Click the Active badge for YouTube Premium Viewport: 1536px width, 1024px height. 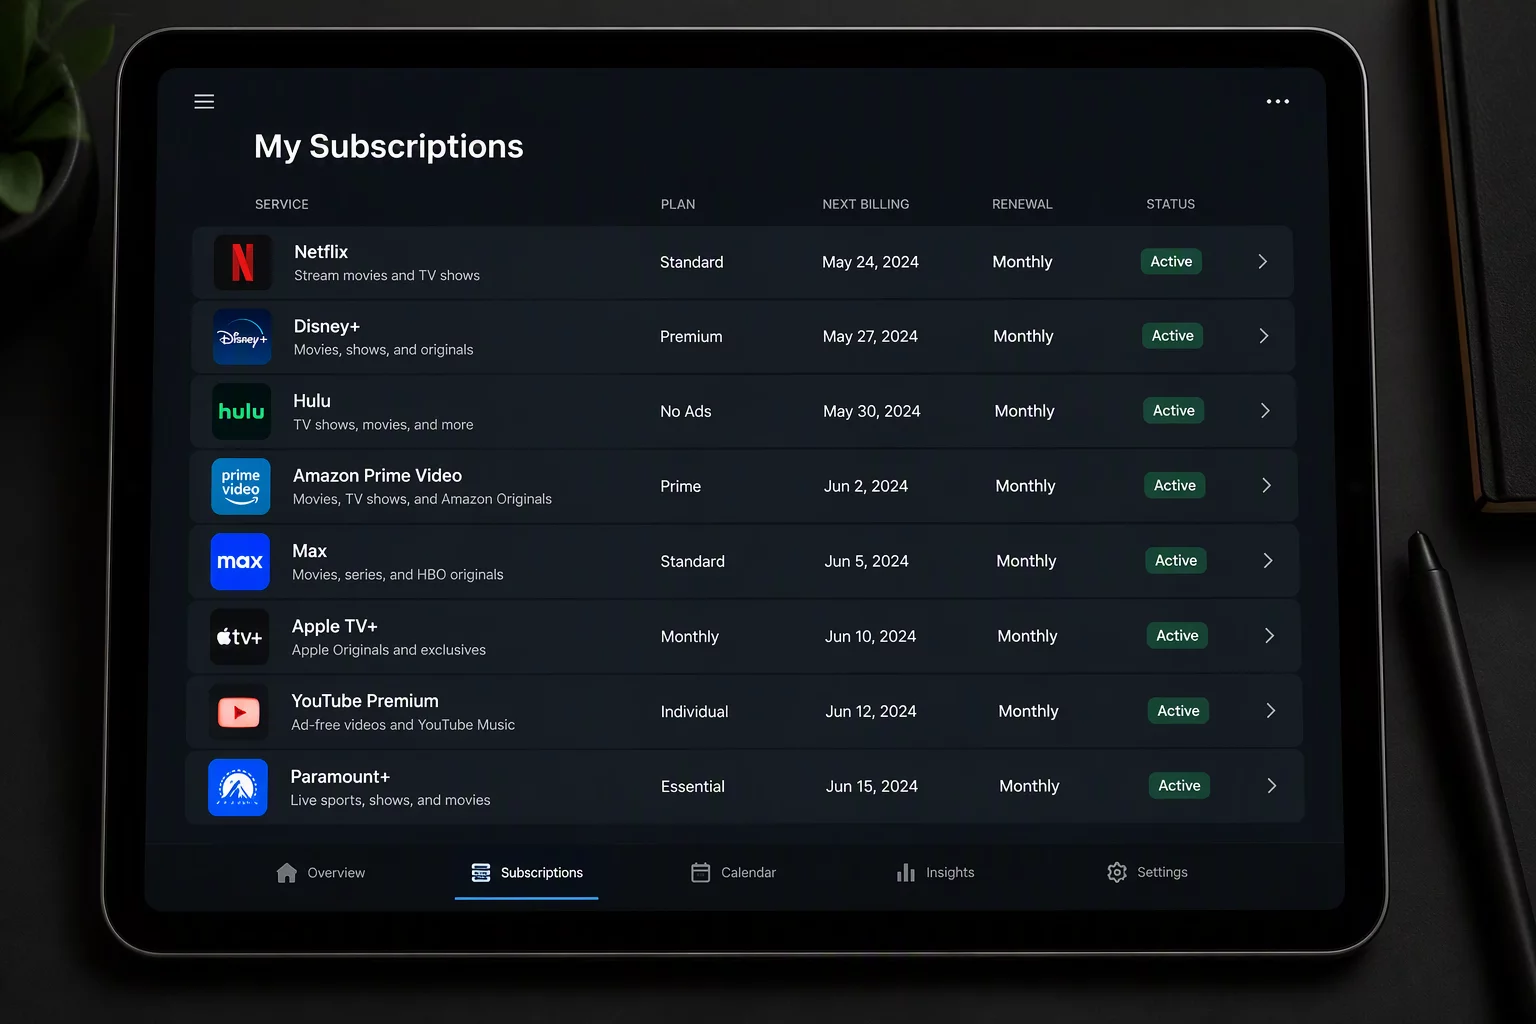(x=1178, y=710)
